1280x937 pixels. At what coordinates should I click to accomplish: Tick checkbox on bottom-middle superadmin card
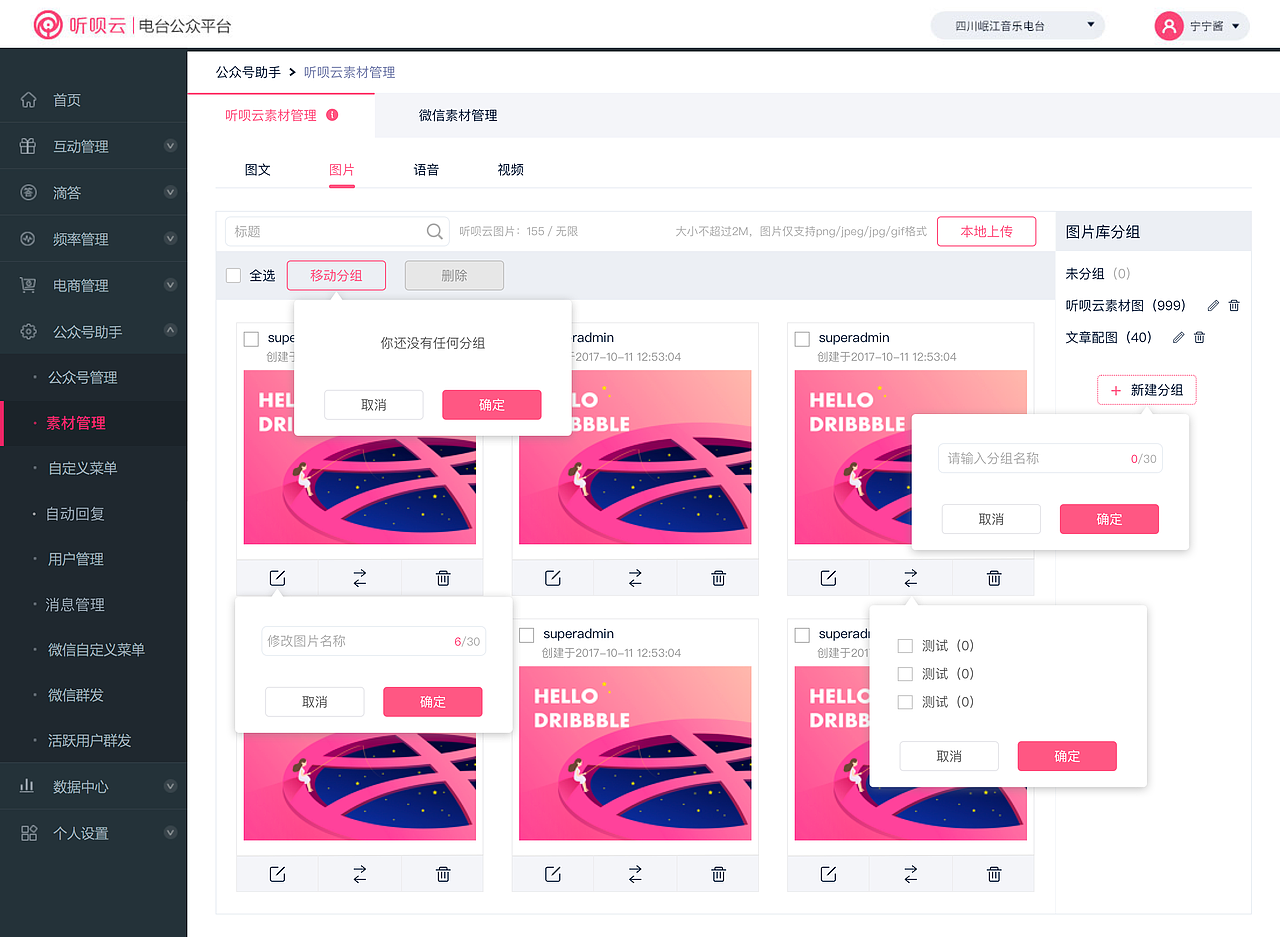point(526,635)
